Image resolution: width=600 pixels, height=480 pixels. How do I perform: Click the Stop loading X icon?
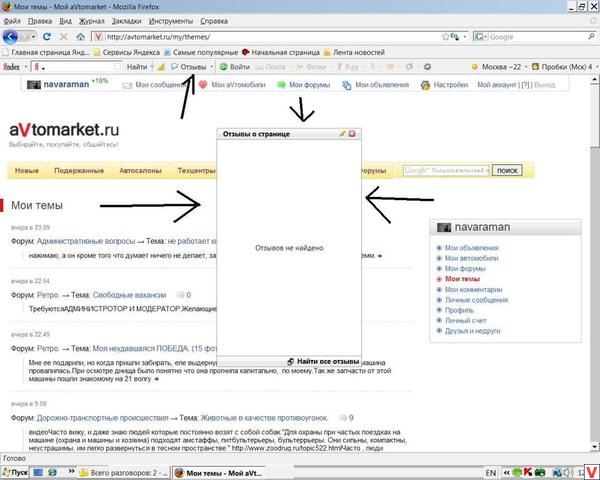[64, 37]
